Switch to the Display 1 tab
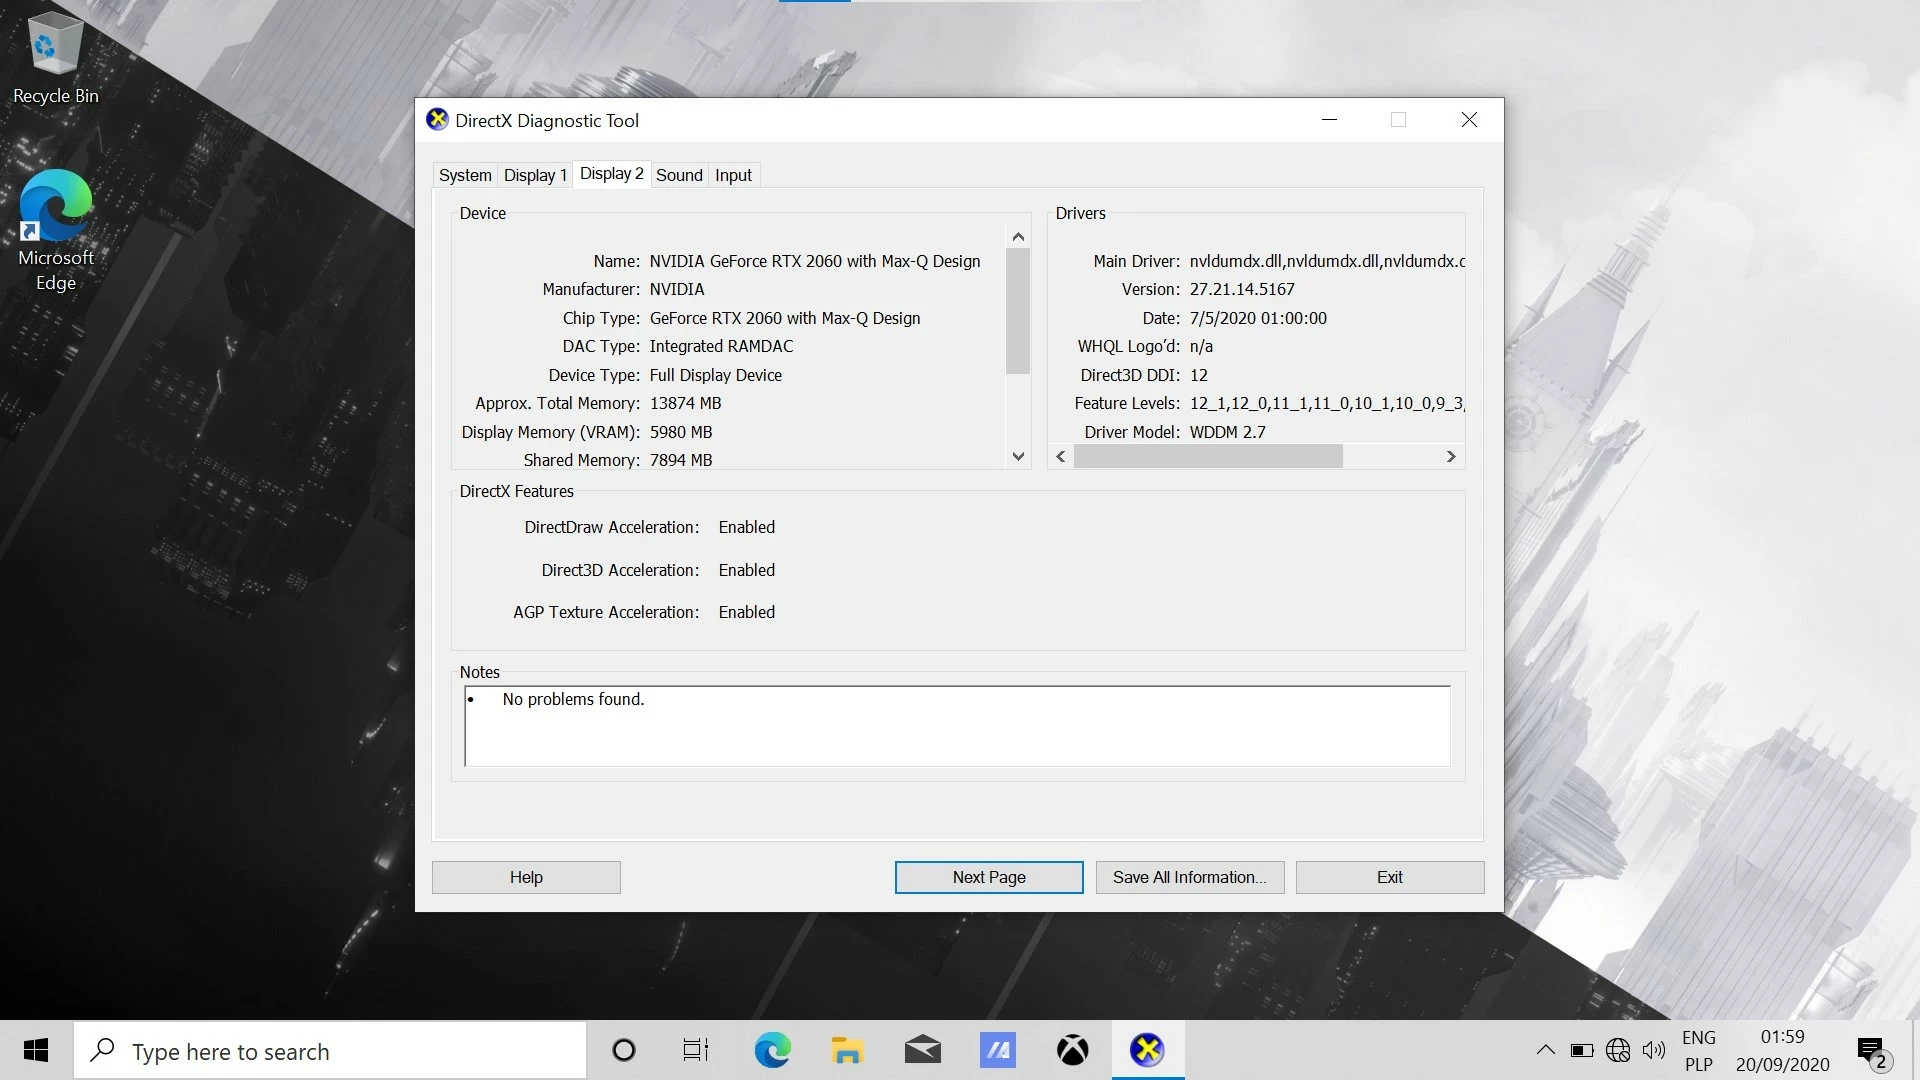Screen dimensions: 1920x1080 pos(535,175)
